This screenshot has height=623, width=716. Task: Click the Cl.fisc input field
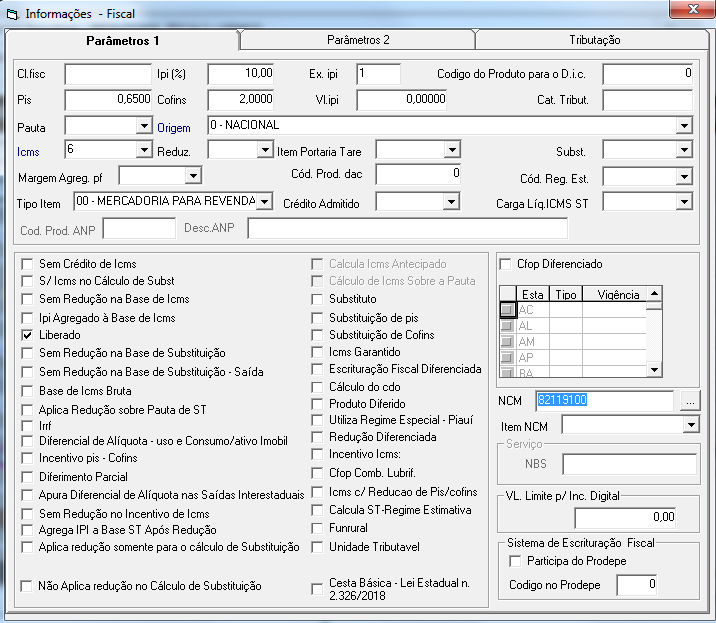coord(108,74)
